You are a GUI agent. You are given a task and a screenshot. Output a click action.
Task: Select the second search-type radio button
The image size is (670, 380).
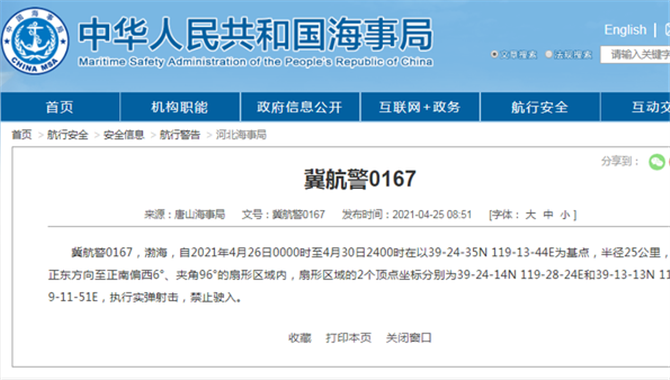pos(549,54)
